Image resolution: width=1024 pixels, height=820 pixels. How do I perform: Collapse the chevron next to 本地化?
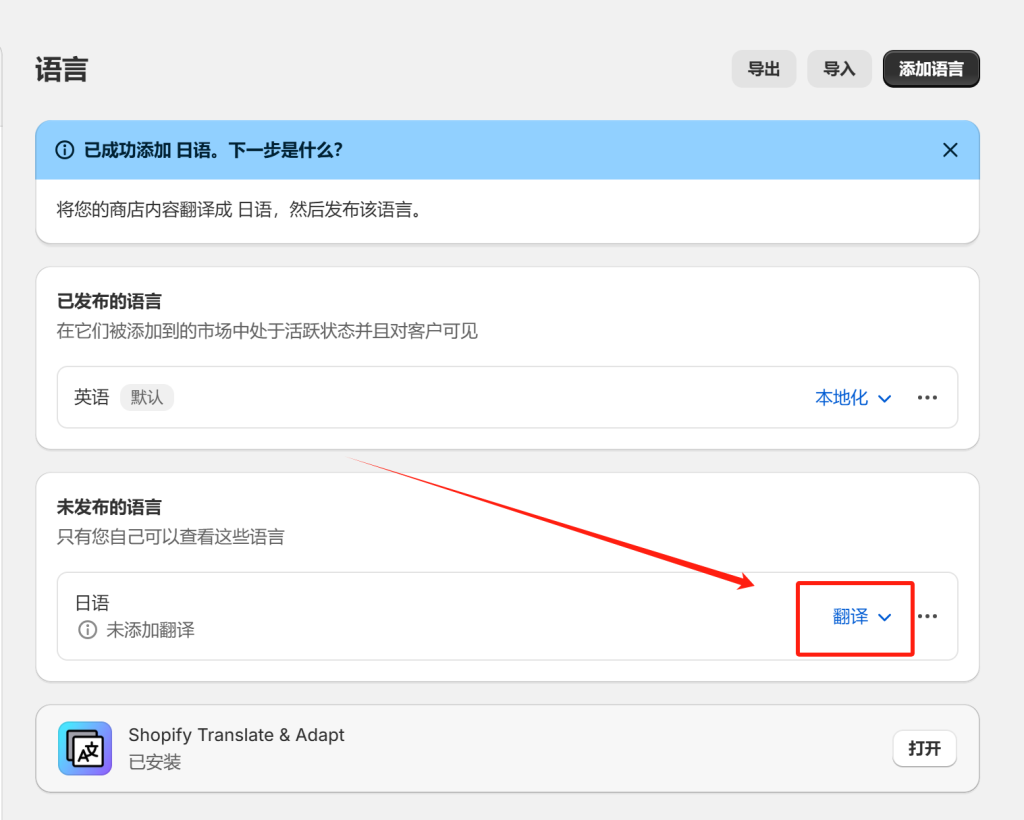click(x=884, y=397)
